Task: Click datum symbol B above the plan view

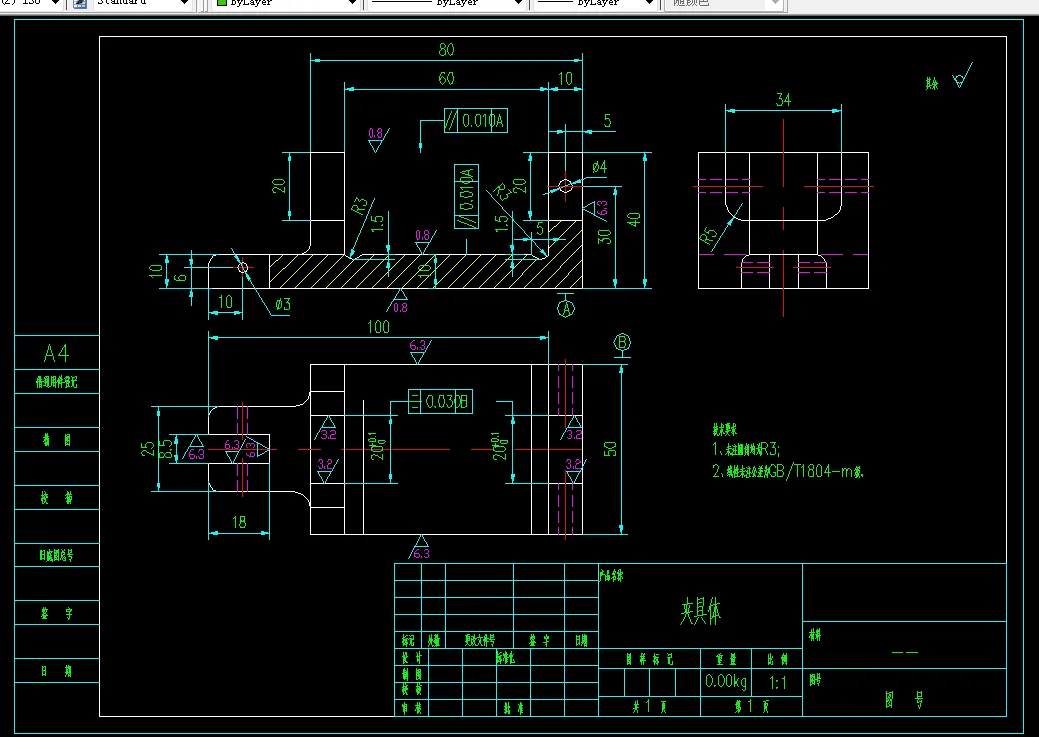Action: click(x=623, y=344)
